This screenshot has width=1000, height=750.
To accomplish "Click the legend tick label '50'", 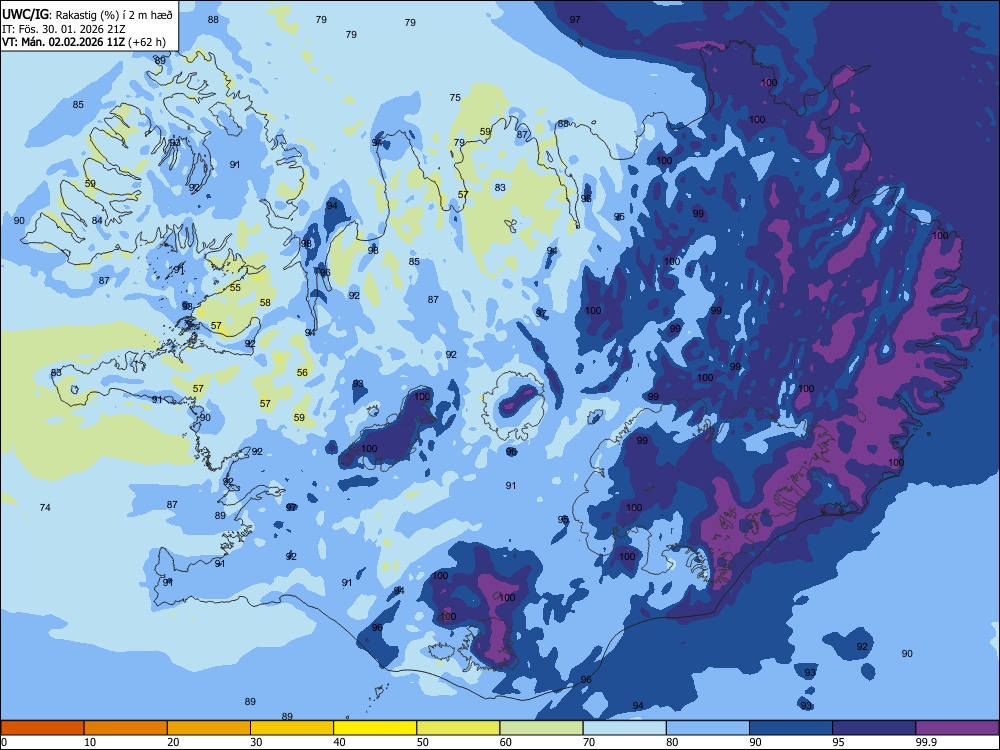I will (423, 742).
